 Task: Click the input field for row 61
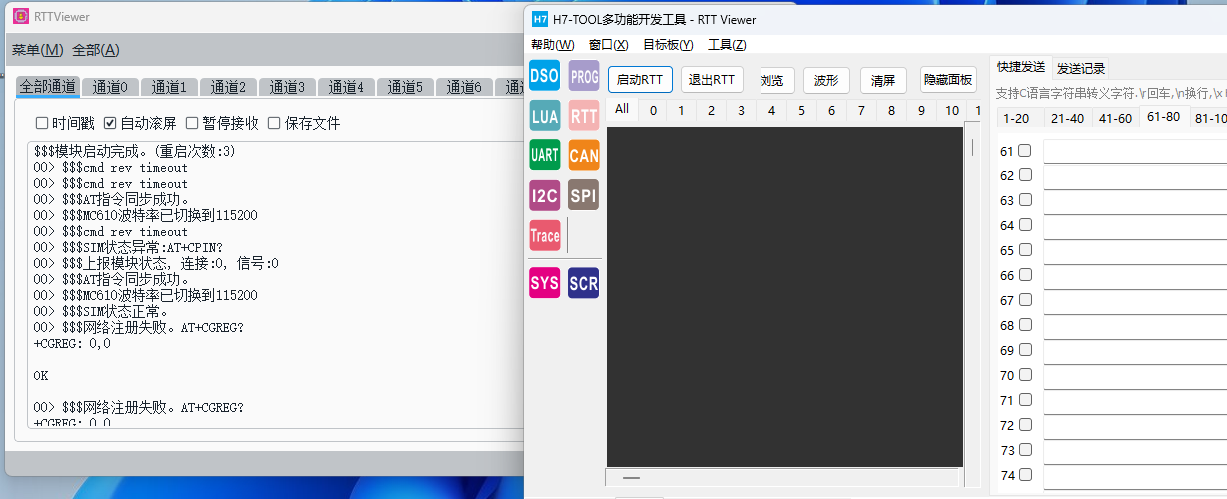pyautogui.click(x=1135, y=151)
